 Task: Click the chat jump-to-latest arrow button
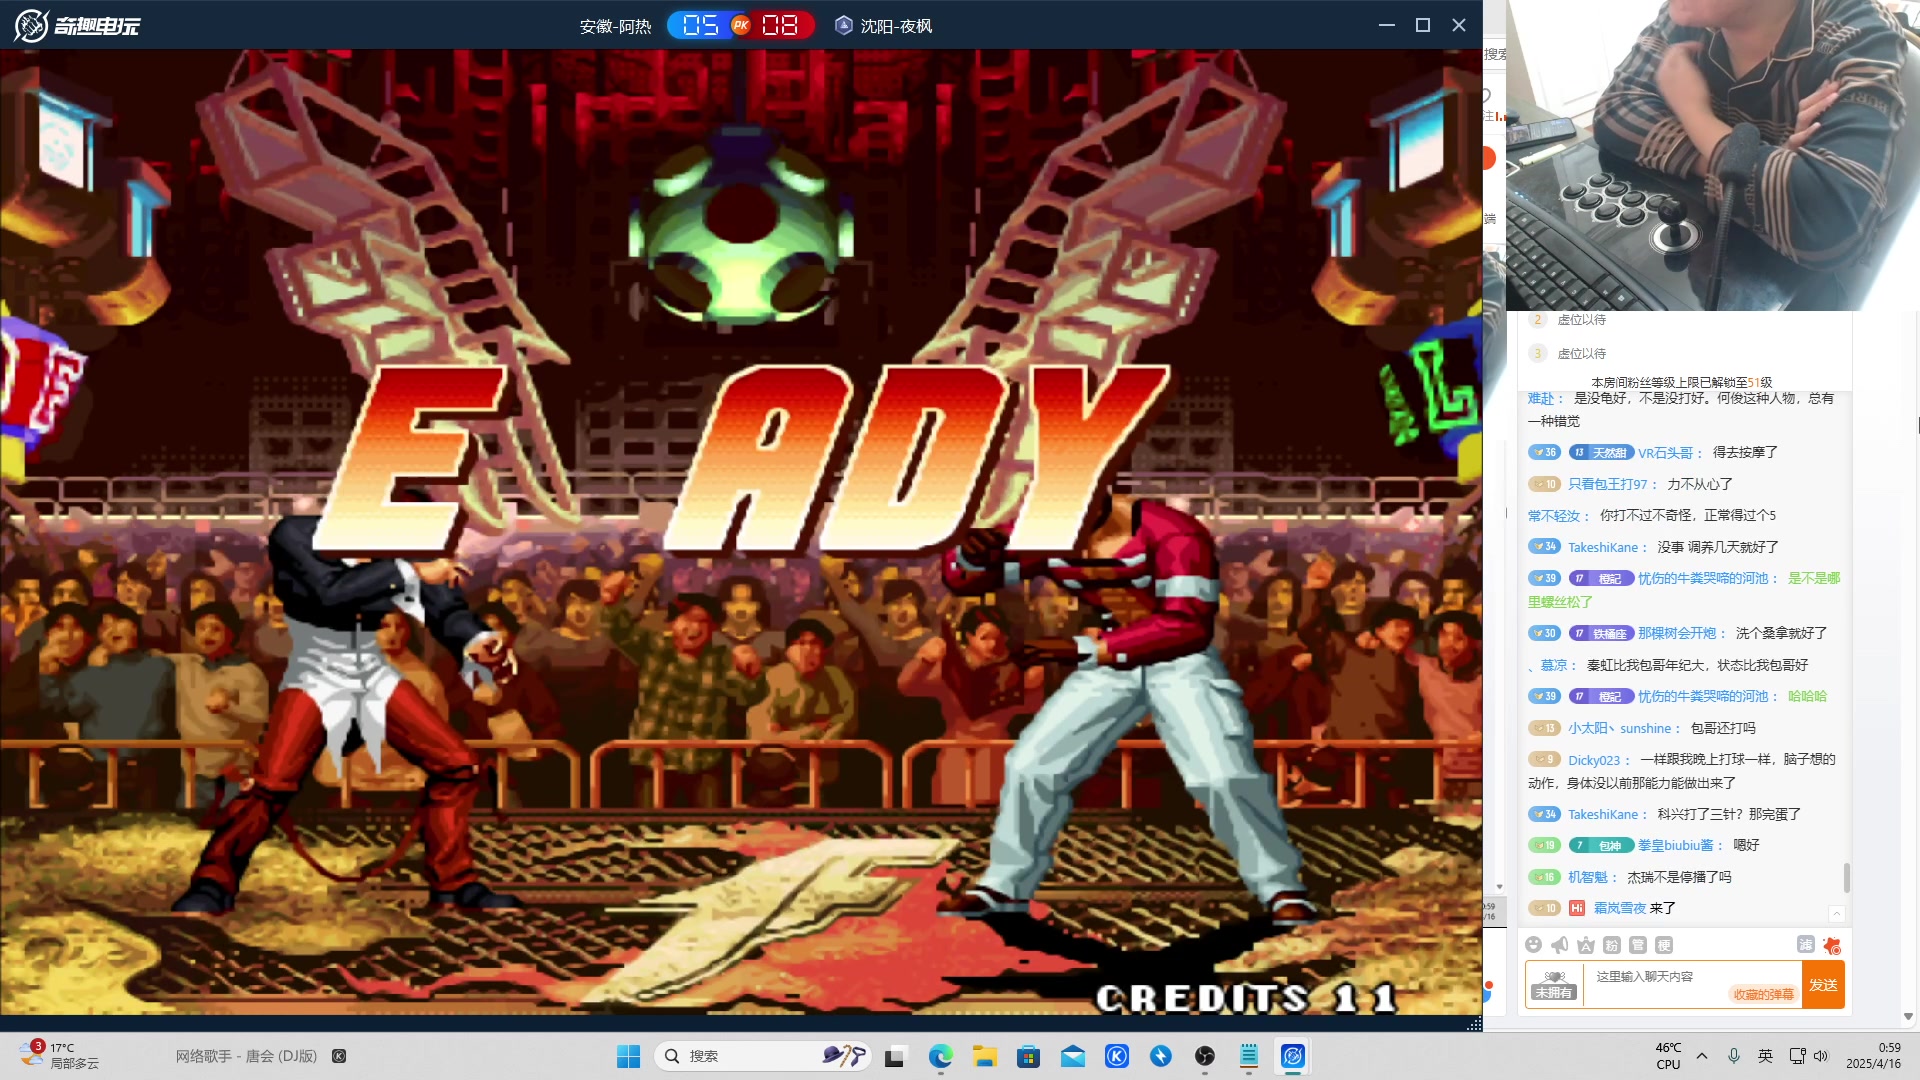(1836, 913)
